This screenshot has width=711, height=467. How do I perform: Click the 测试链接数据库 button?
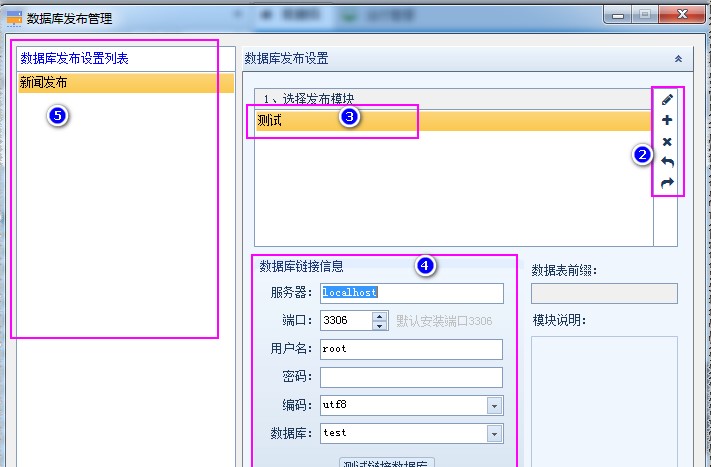pyautogui.click(x=387, y=462)
